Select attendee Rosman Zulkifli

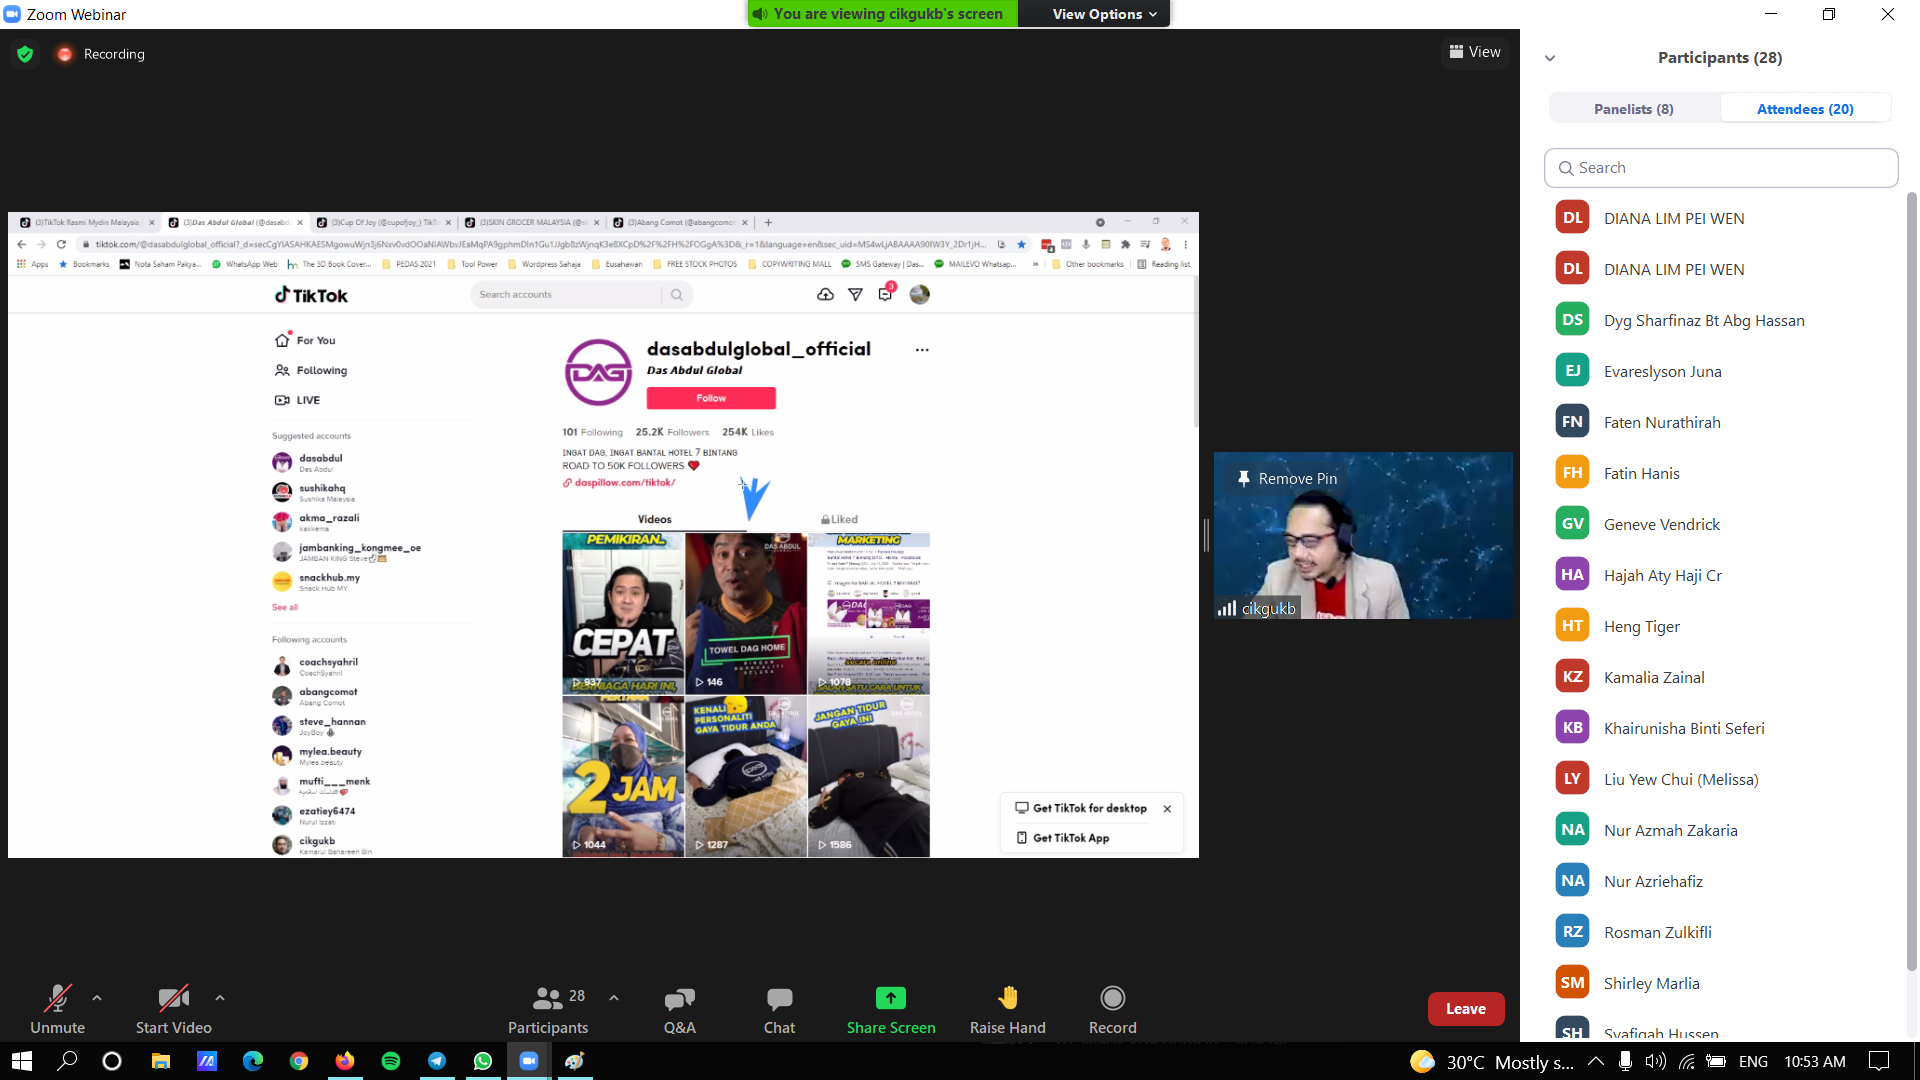click(1720, 932)
